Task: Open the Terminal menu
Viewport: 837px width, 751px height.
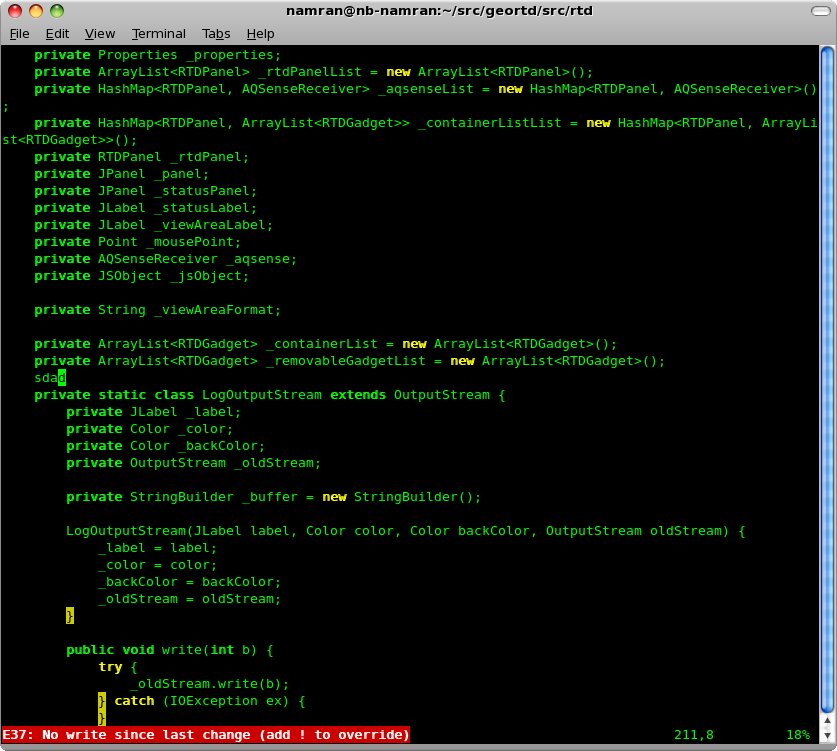Action: point(158,33)
